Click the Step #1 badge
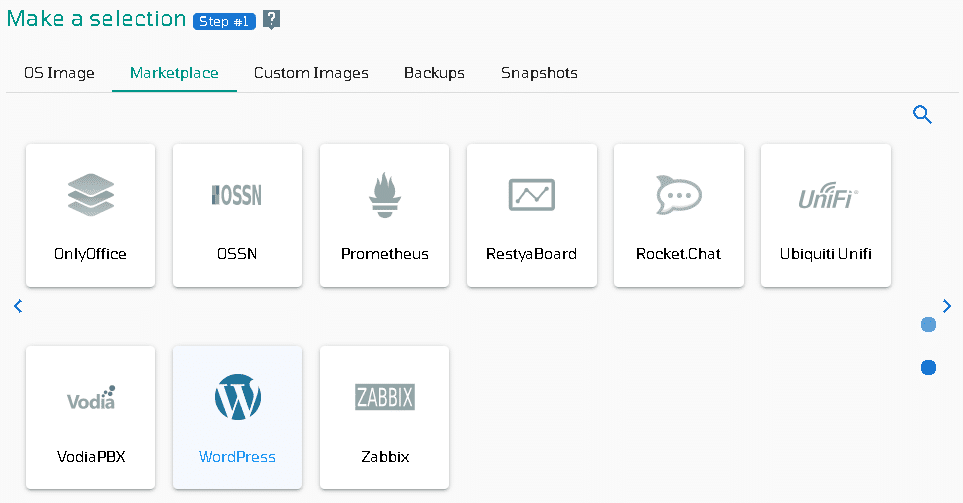The width and height of the screenshot is (963, 503). pos(224,21)
